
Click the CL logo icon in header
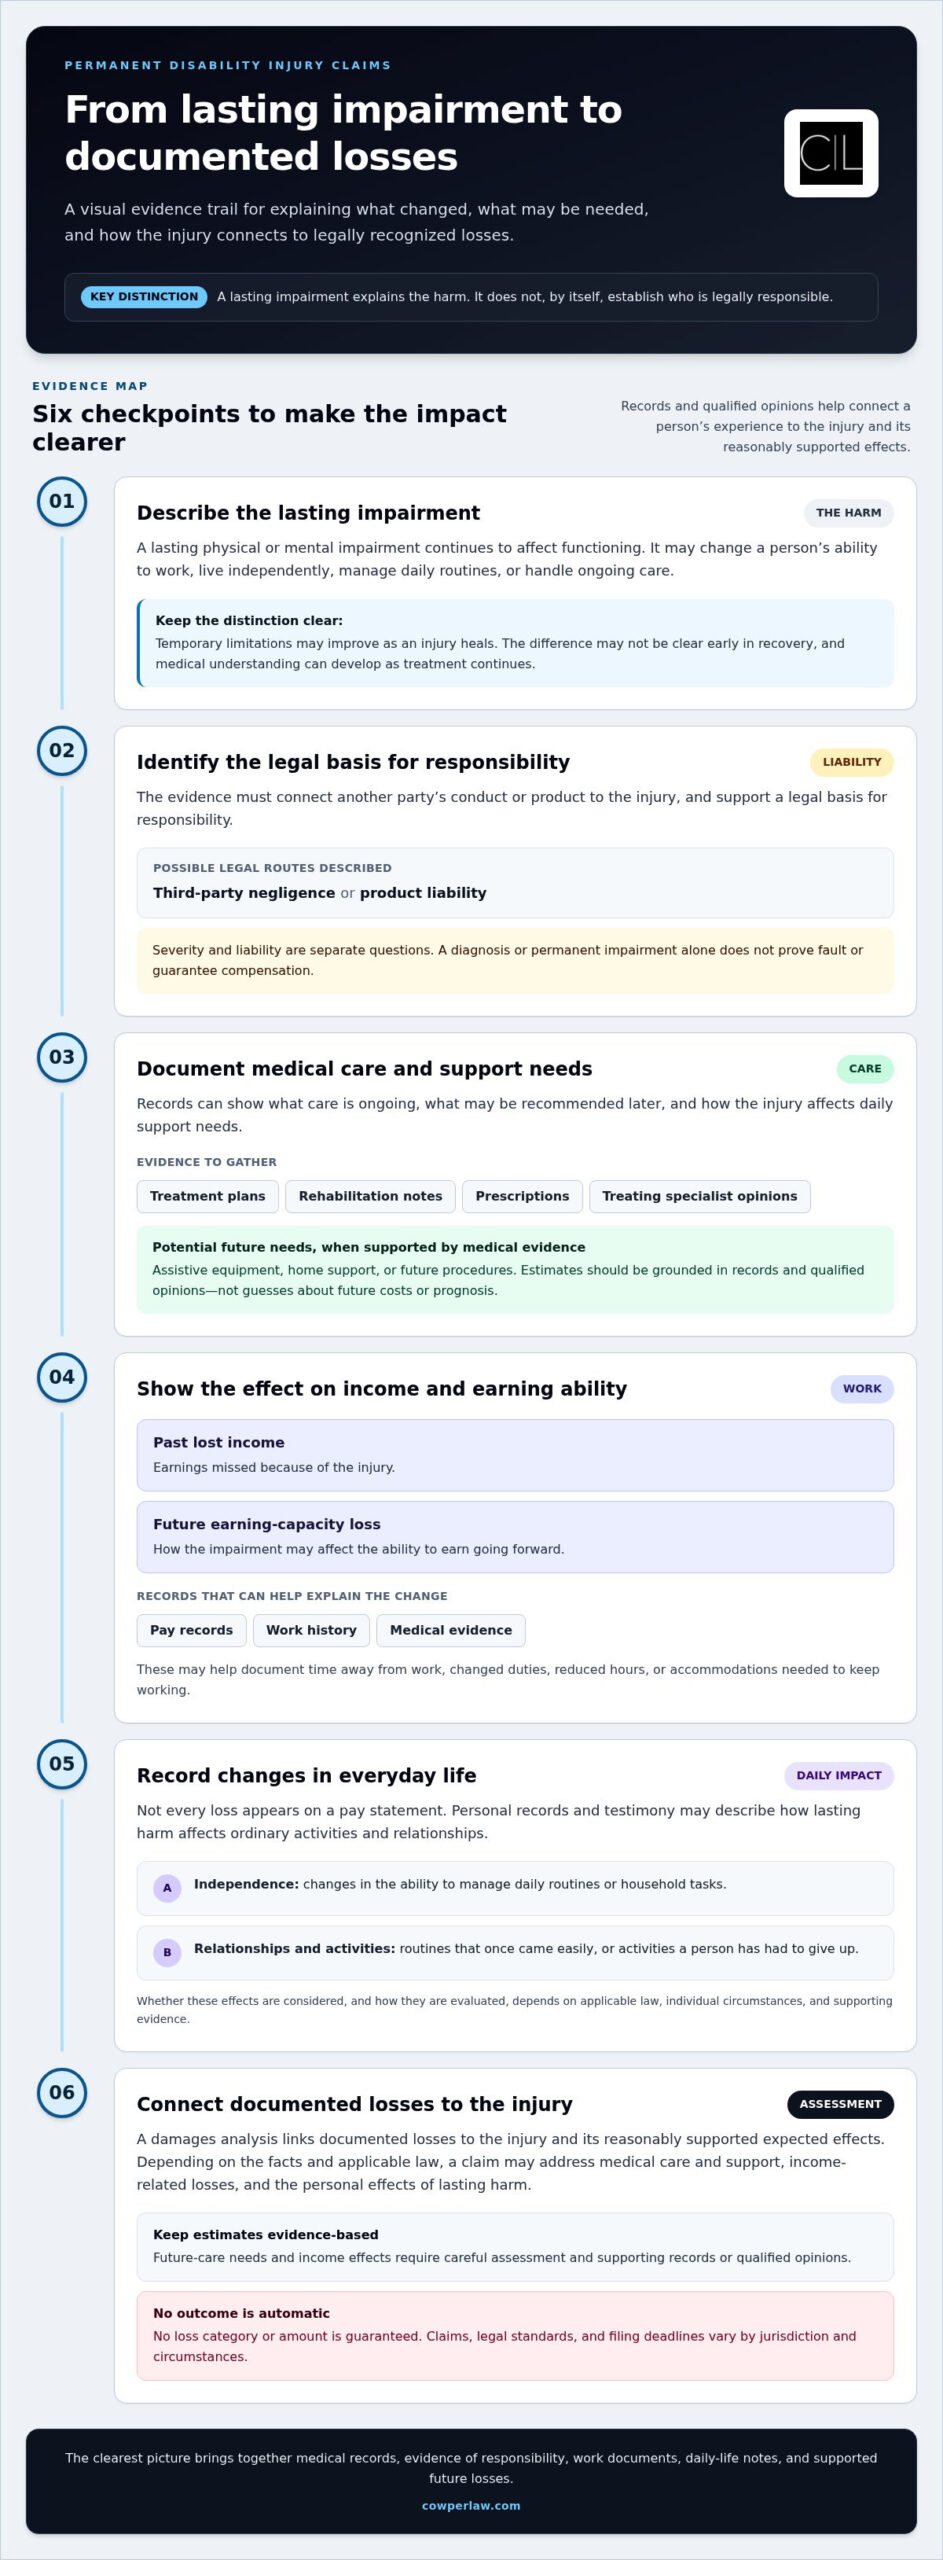pyautogui.click(x=830, y=153)
